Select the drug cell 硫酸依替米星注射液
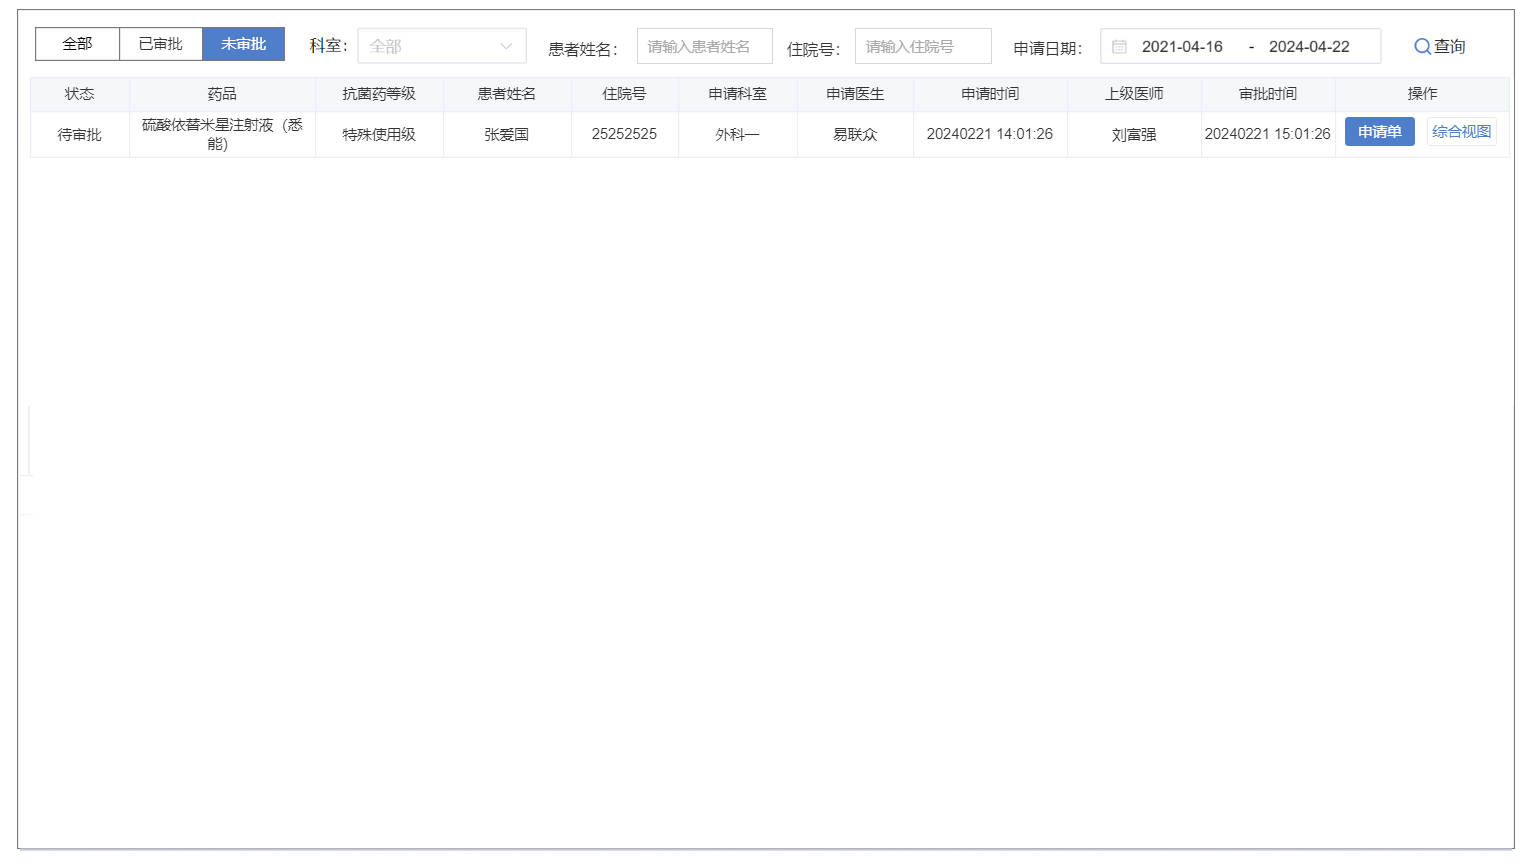Viewport: 1535px width, 863px height. 222,134
